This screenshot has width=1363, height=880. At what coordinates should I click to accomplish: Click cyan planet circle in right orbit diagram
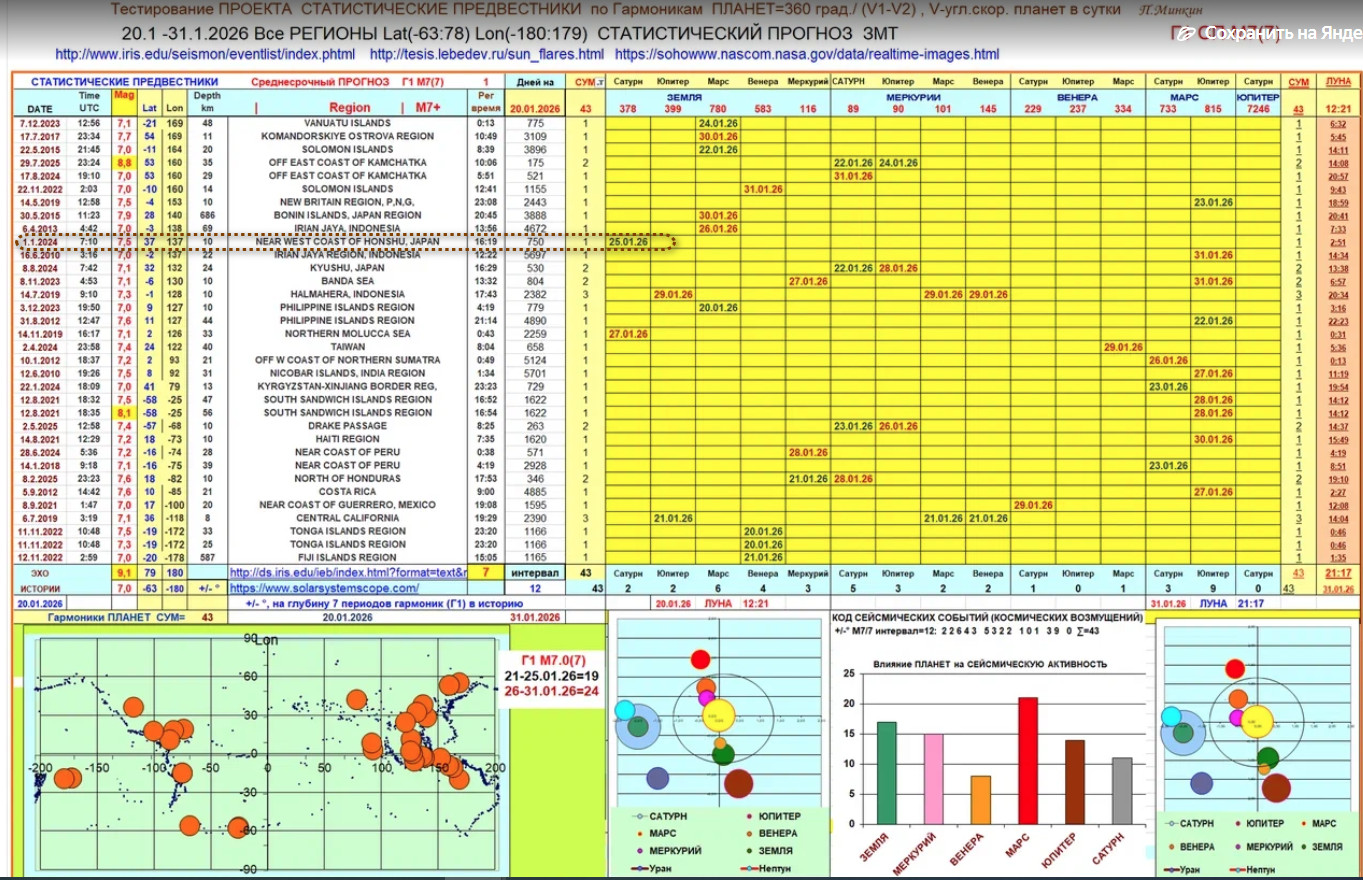coord(1171,717)
